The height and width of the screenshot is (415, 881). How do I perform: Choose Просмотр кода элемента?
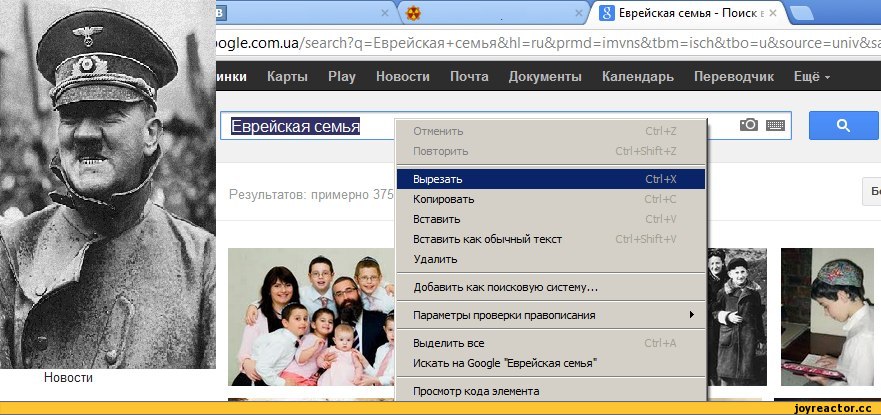click(x=550, y=391)
